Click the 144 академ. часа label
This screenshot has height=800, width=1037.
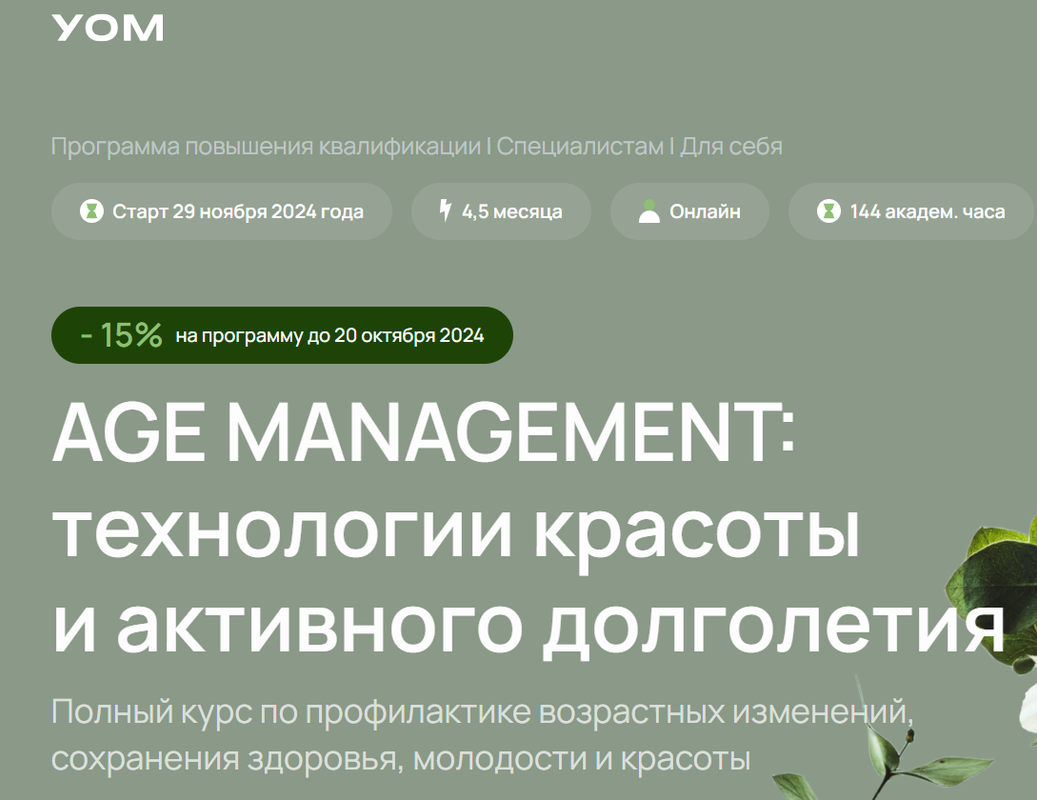pyautogui.click(x=927, y=212)
